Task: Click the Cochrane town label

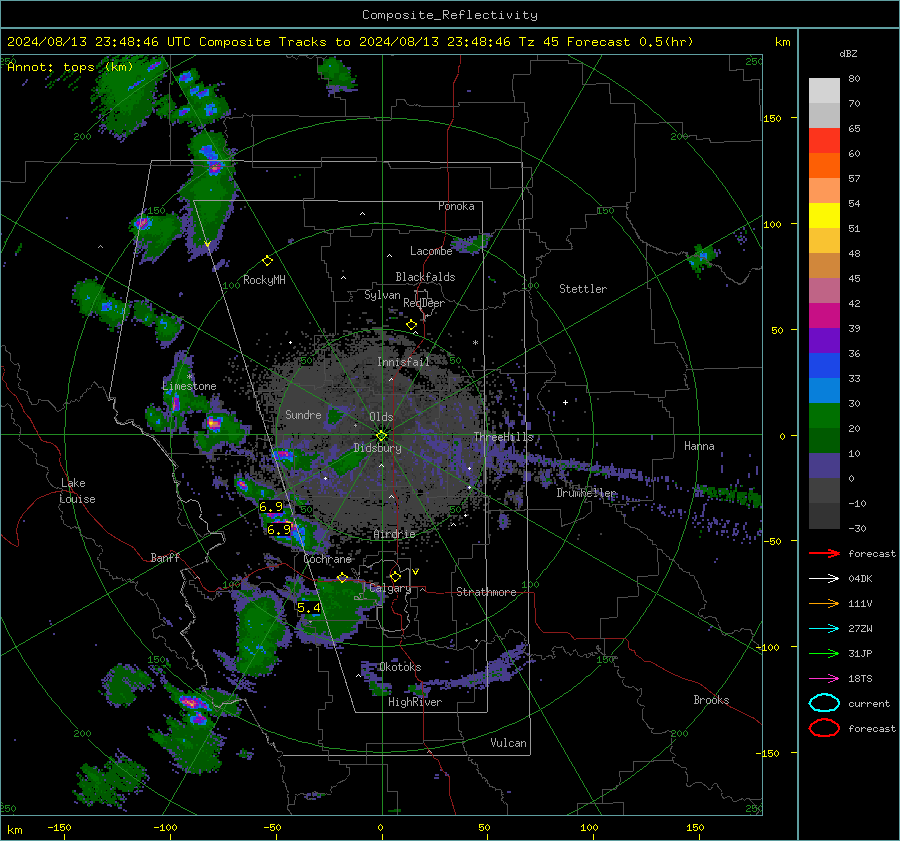Action: point(327,559)
